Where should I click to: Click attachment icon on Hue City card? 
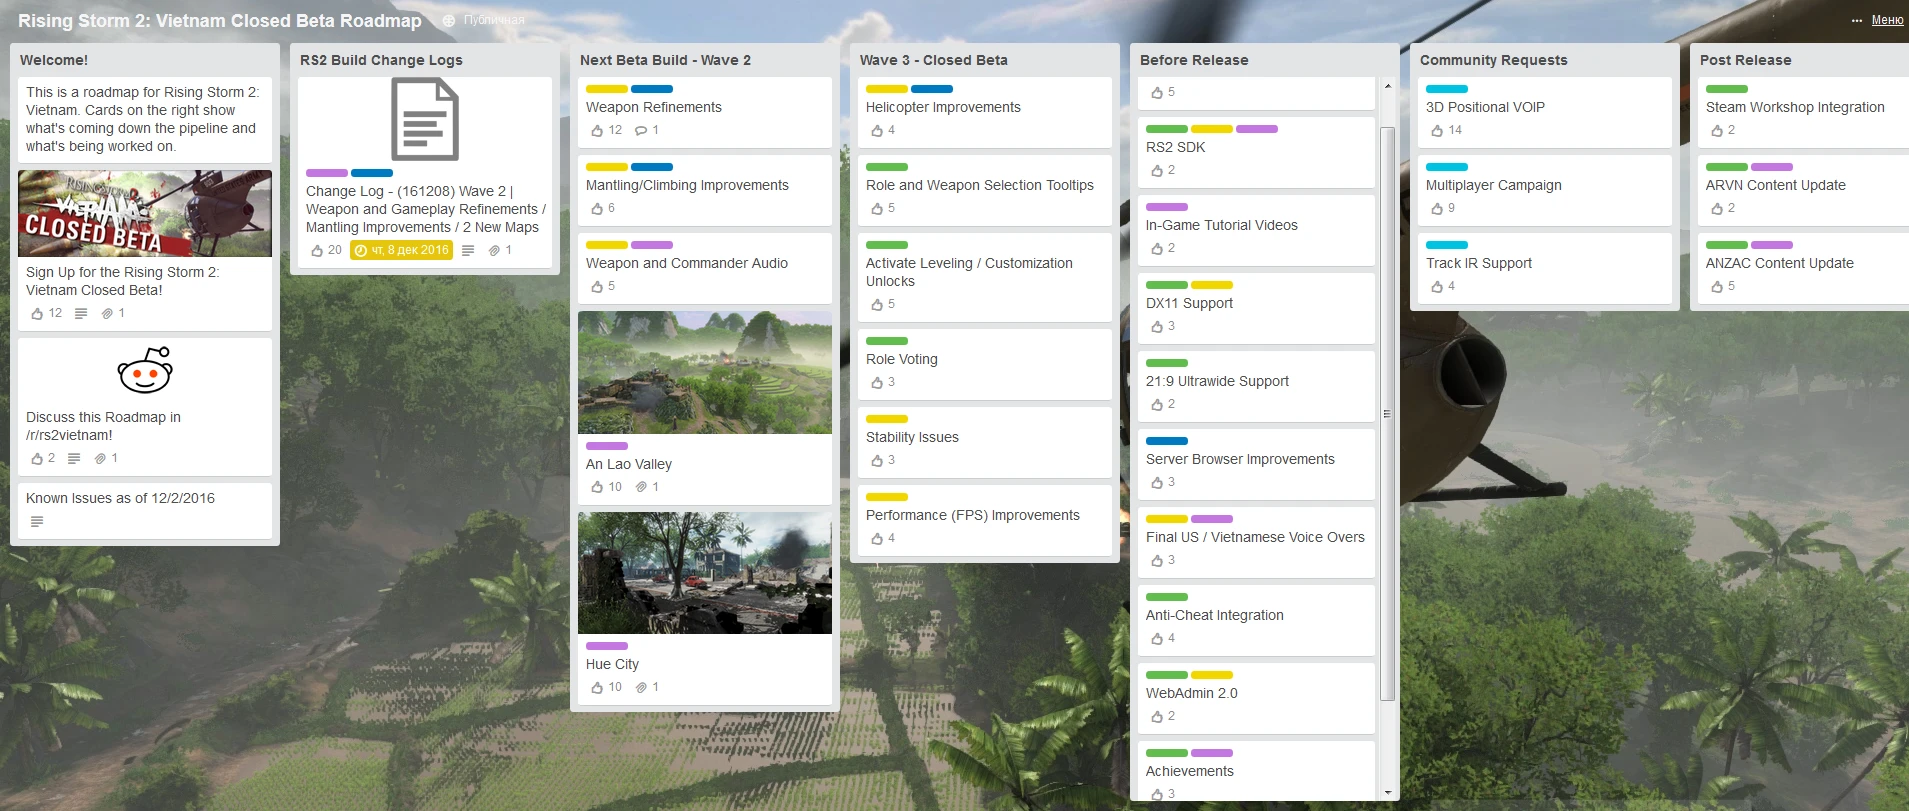coord(641,687)
